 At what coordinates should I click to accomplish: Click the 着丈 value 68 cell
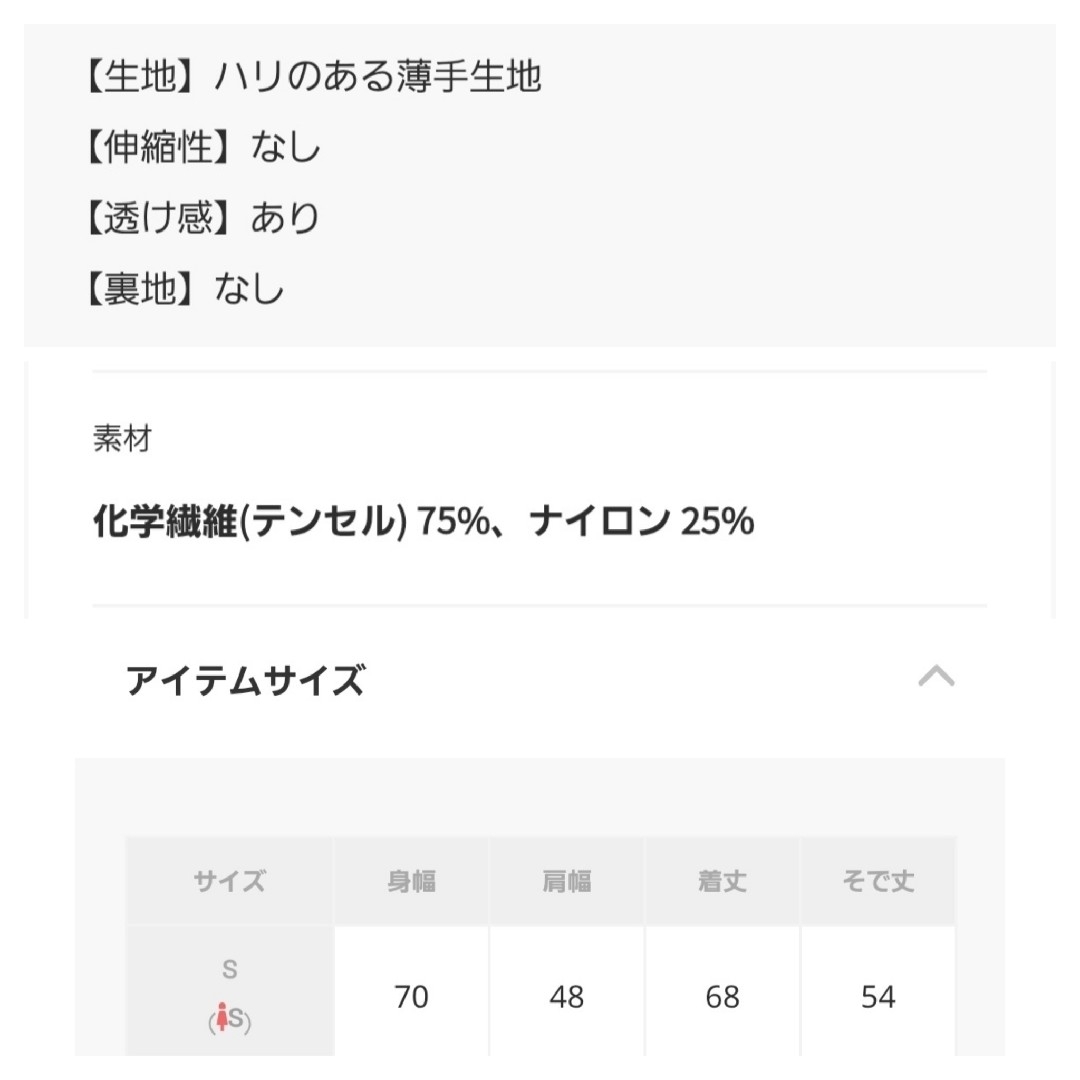(723, 996)
